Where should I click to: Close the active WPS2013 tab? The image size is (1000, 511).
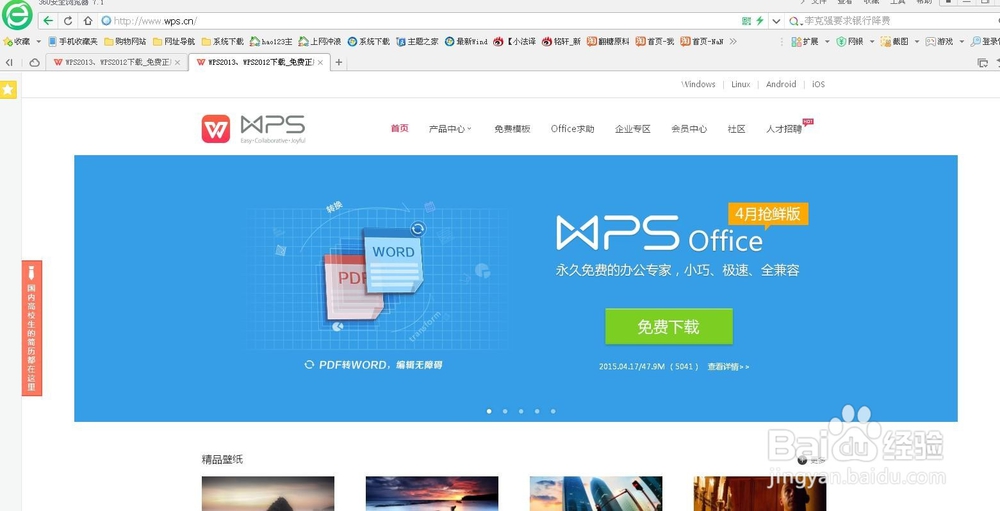(x=320, y=63)
